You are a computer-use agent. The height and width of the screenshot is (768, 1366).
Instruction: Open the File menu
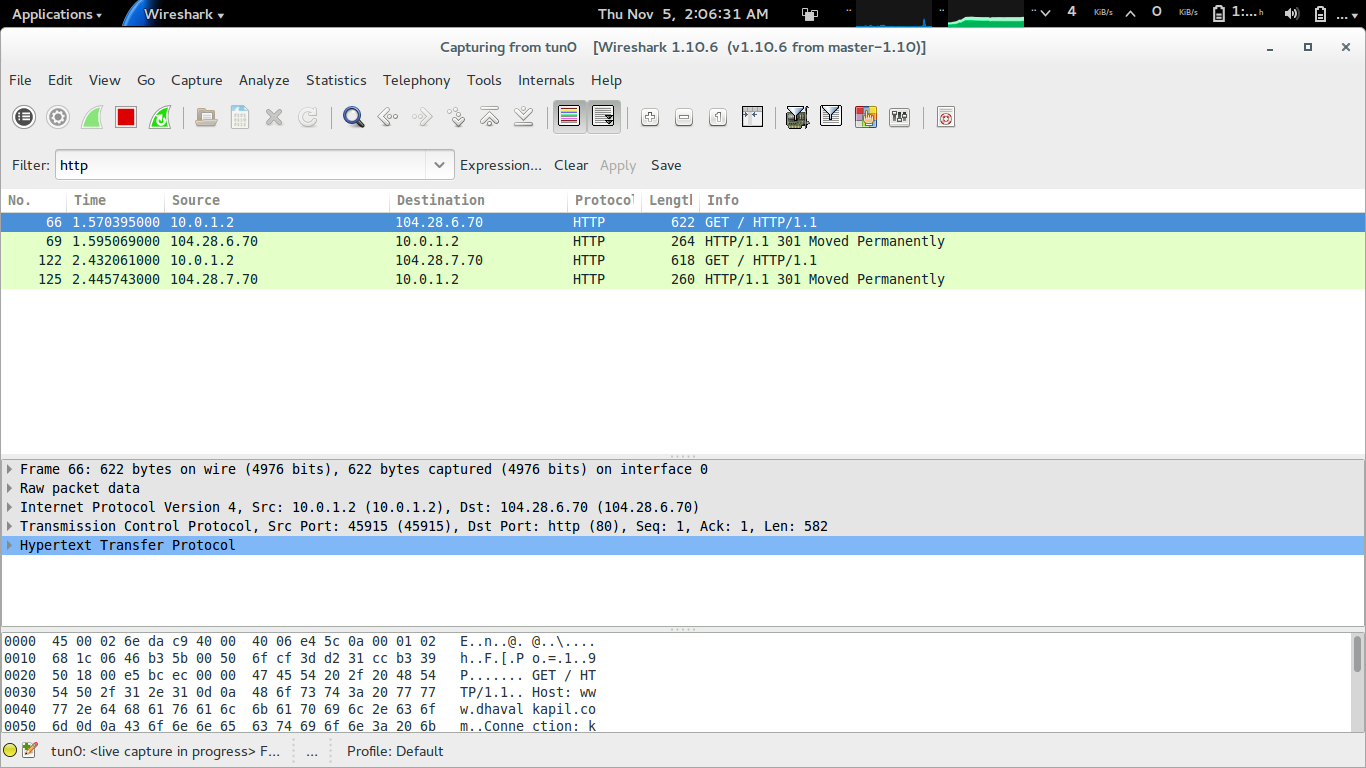(20, 80)
